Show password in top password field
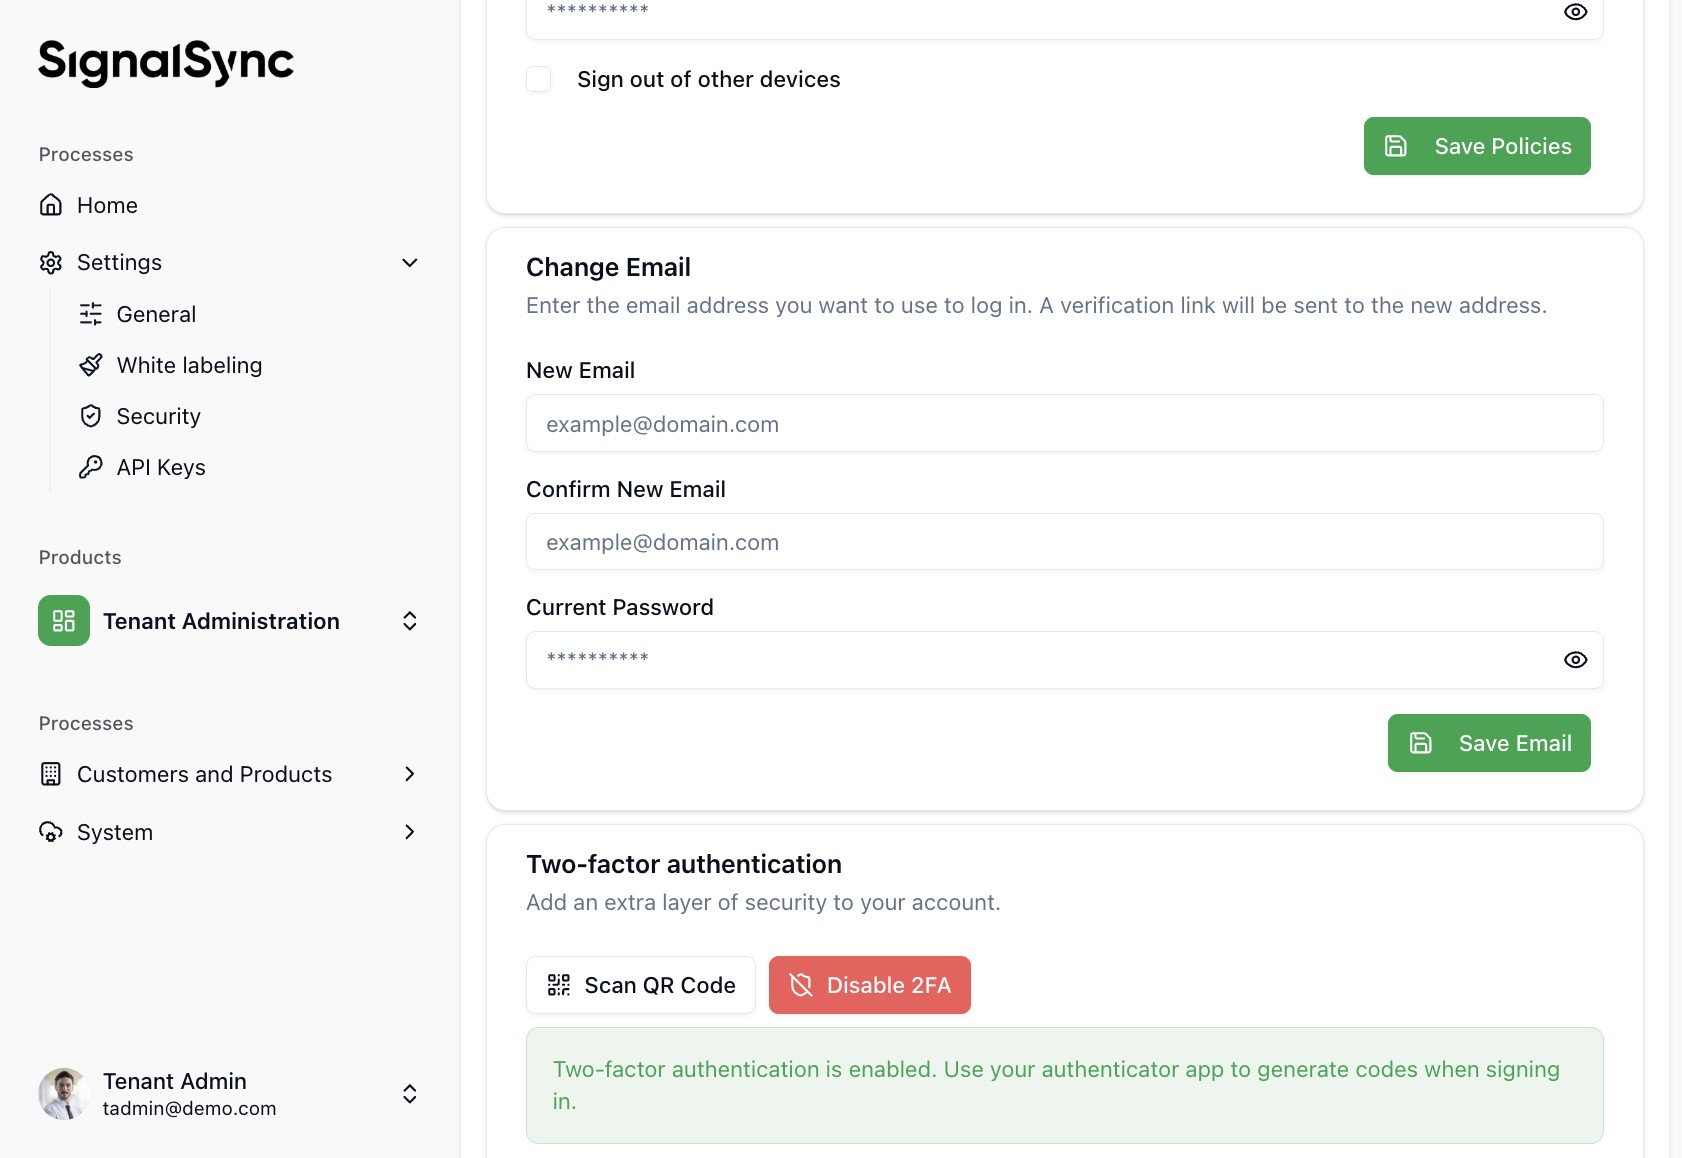 (x=1576, y=12)
